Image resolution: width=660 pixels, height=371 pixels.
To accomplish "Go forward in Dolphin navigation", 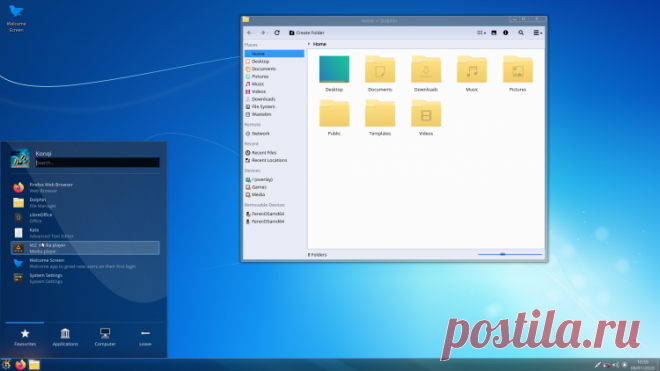I will tap(263, 33).
